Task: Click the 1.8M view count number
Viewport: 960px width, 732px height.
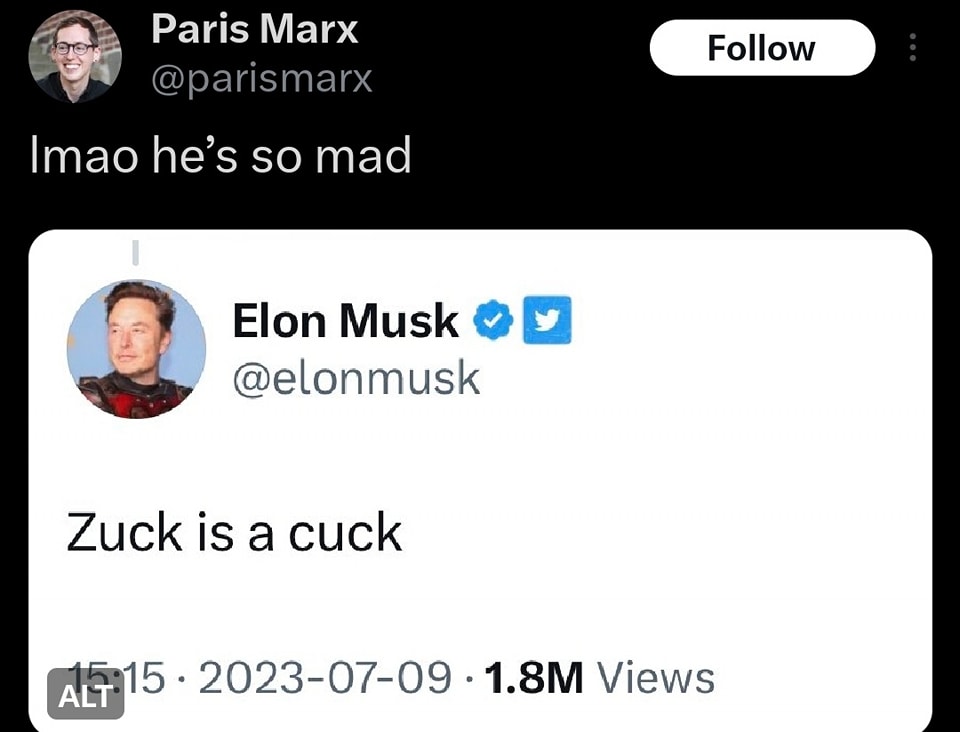Action: click(x=533, y=678)
